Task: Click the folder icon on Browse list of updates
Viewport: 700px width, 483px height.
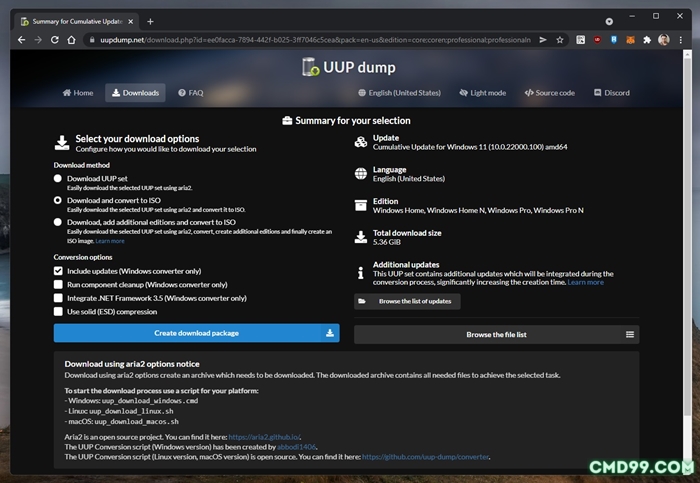Action: click(x=362, y=301)
